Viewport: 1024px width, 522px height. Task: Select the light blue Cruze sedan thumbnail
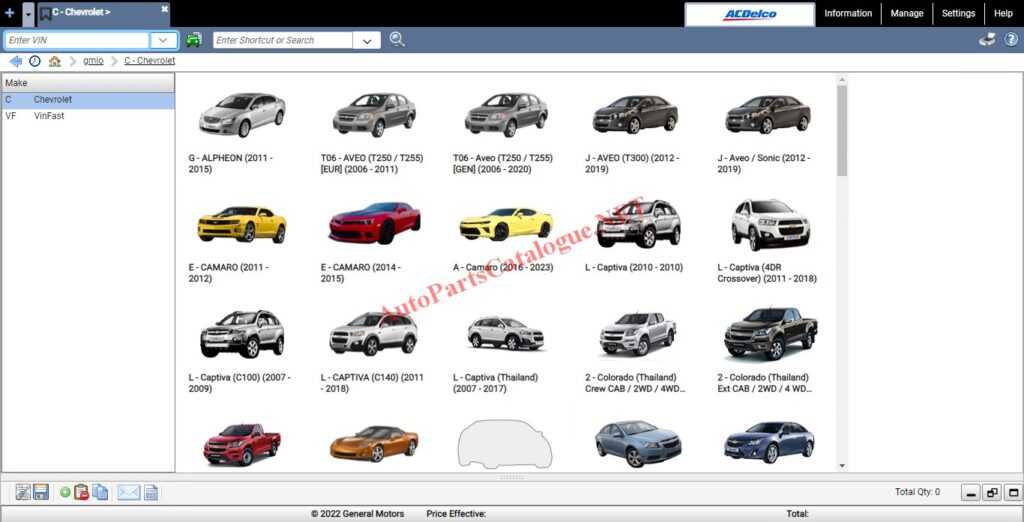638,444
